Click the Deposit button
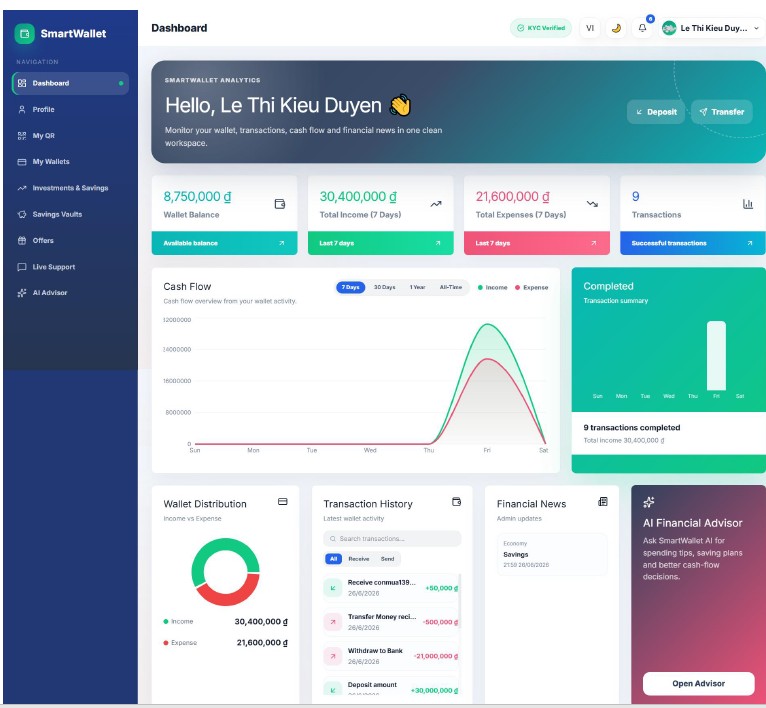766x708 pixels. [x=656, y=112]
